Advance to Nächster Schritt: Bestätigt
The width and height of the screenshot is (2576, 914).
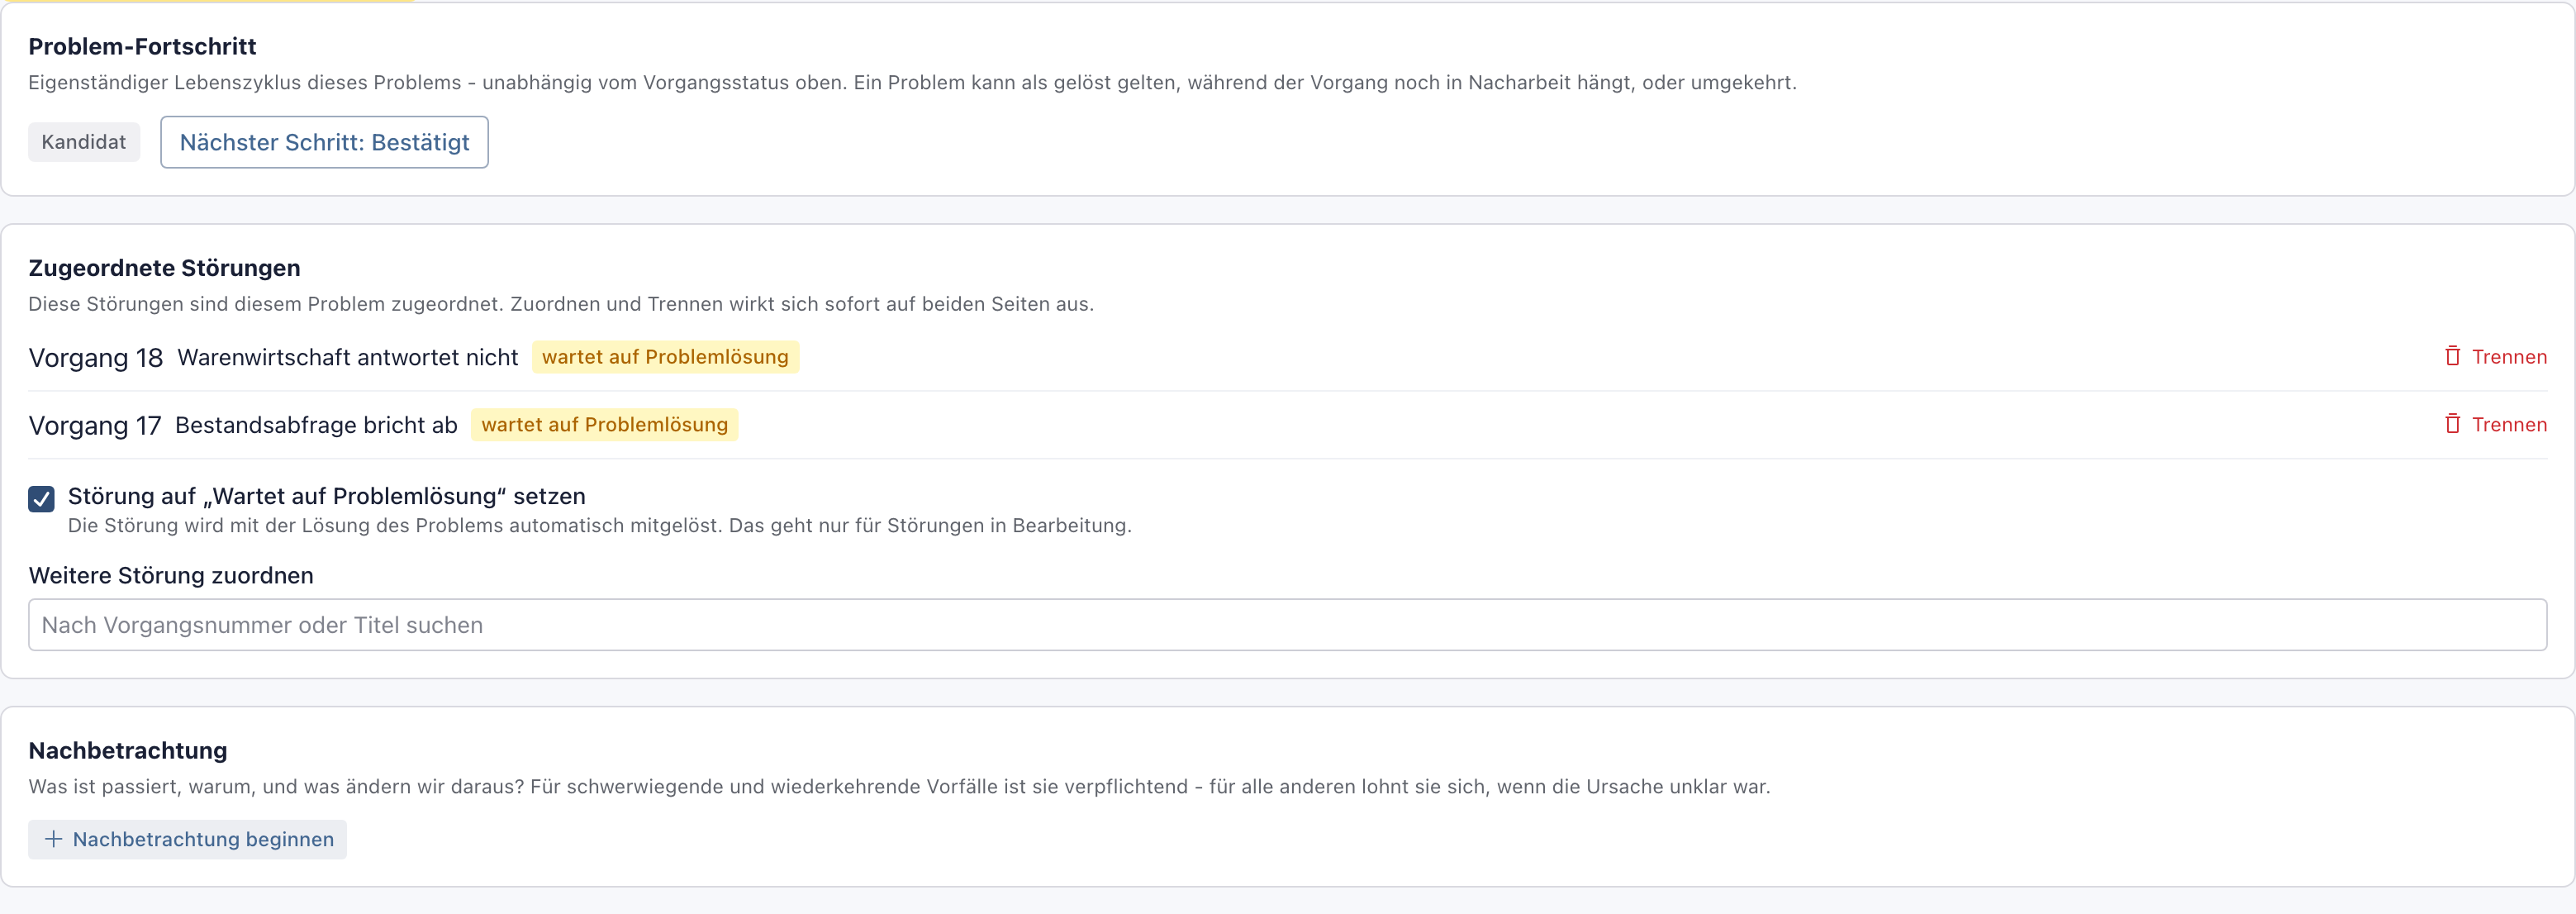(324, 142)
